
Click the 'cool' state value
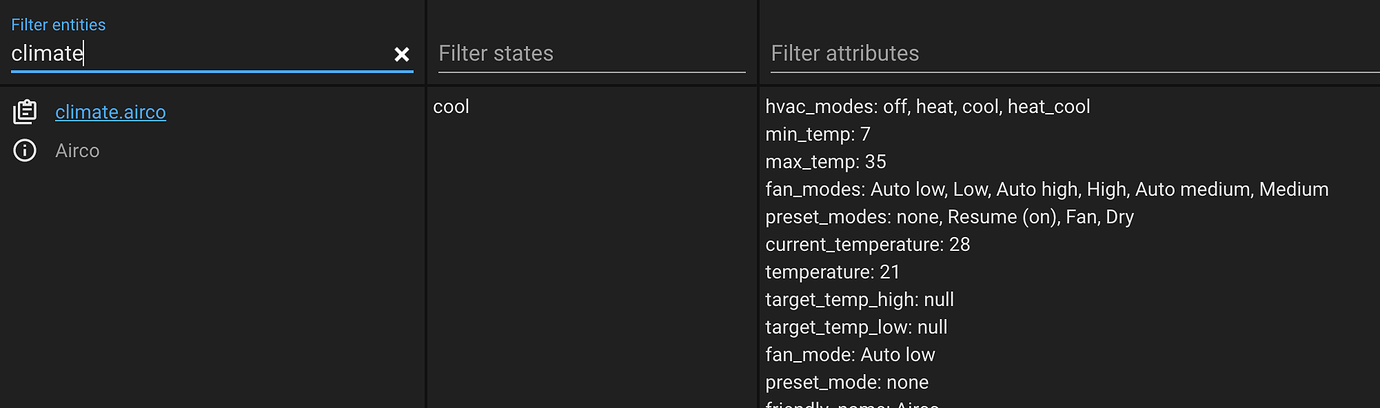451,106
